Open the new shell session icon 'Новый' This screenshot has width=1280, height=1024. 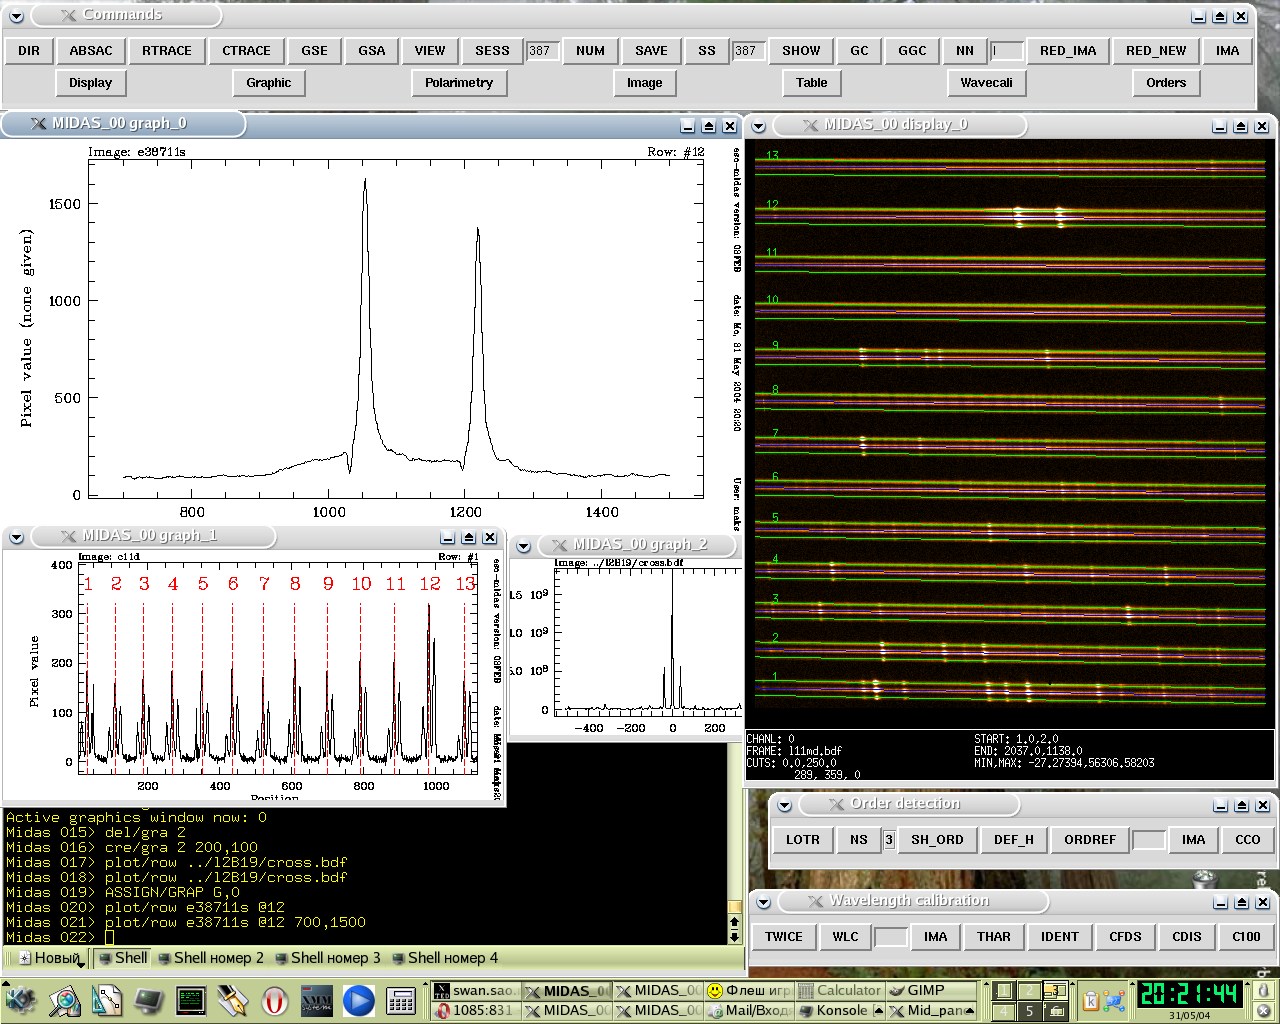coord(49,958)
